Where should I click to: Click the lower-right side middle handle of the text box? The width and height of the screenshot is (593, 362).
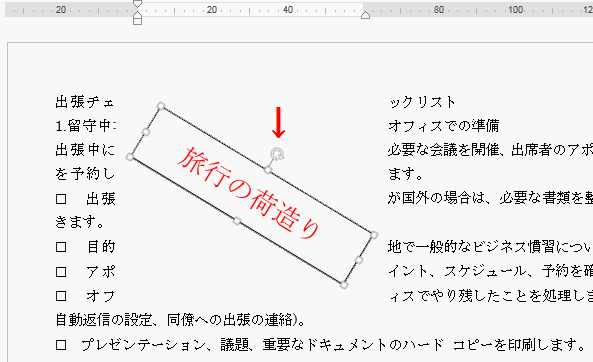tap(359, 260)
